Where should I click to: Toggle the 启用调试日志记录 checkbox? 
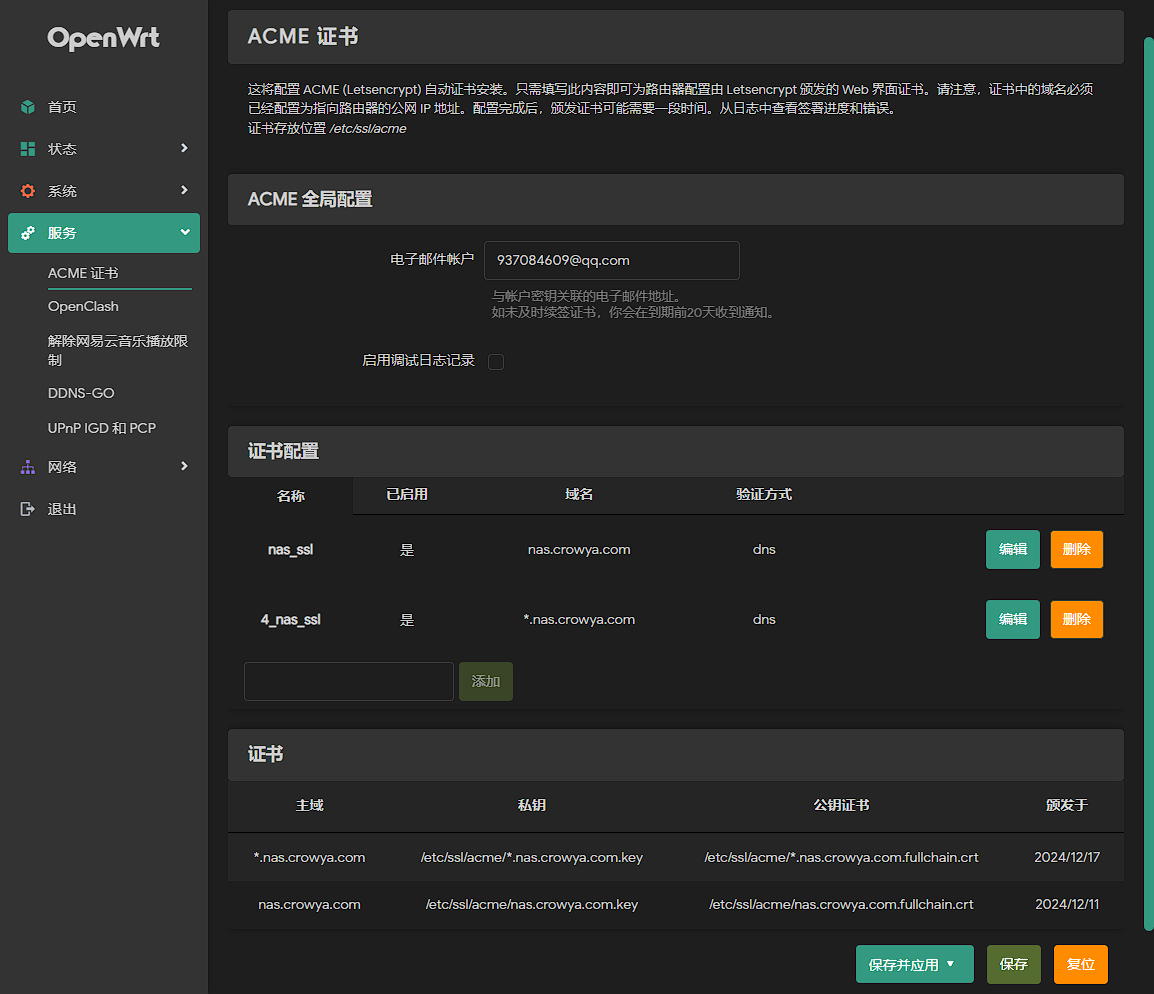pyautogui.click(x=496, y=361)
